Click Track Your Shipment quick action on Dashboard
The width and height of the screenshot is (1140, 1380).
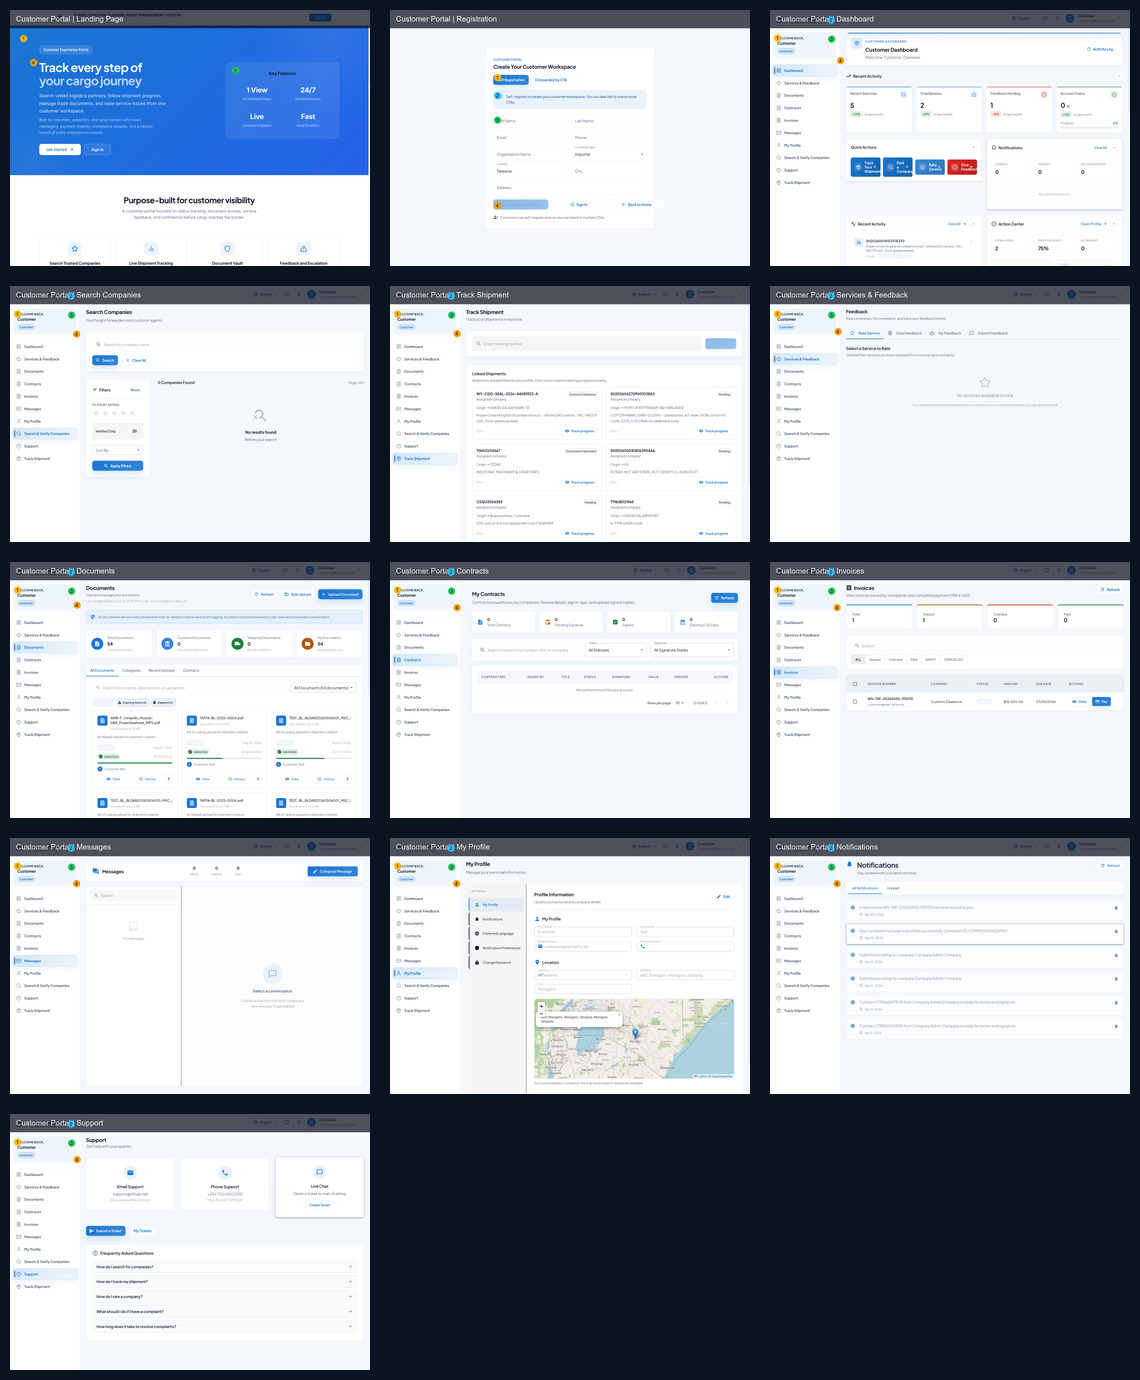coord(866,167)
